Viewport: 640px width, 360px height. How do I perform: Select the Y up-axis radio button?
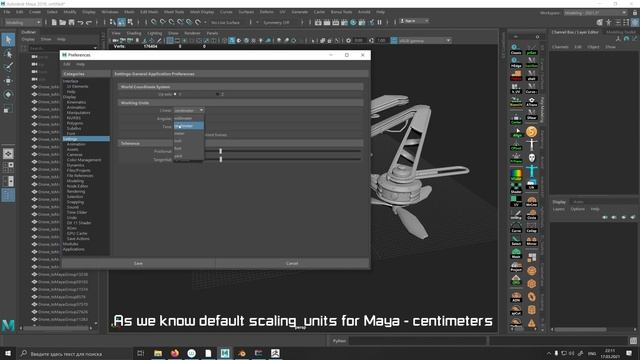tap(175, 94)
